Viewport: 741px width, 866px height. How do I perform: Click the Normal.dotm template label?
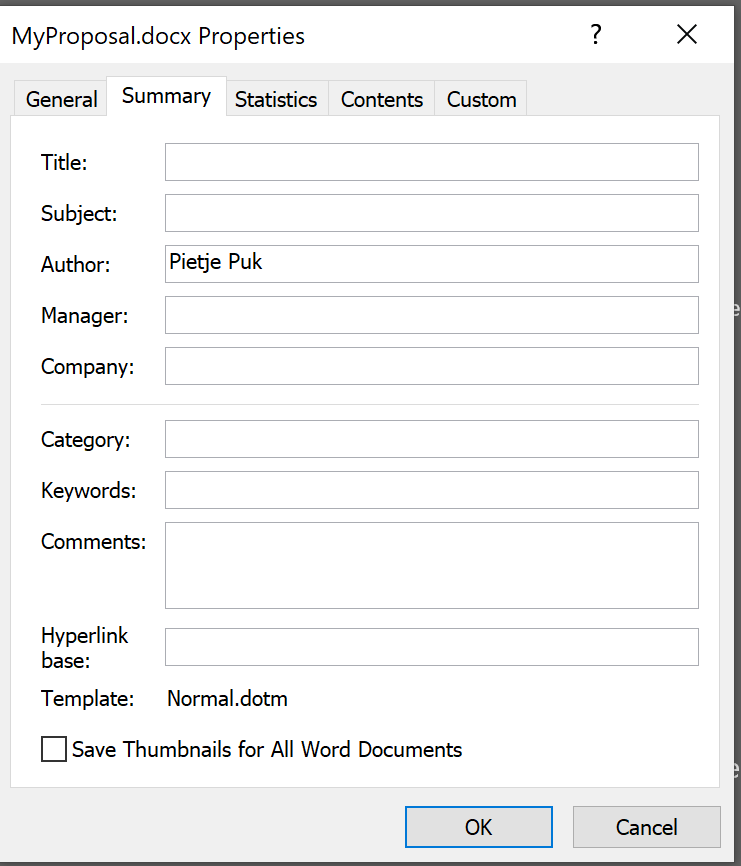(227, 698)
